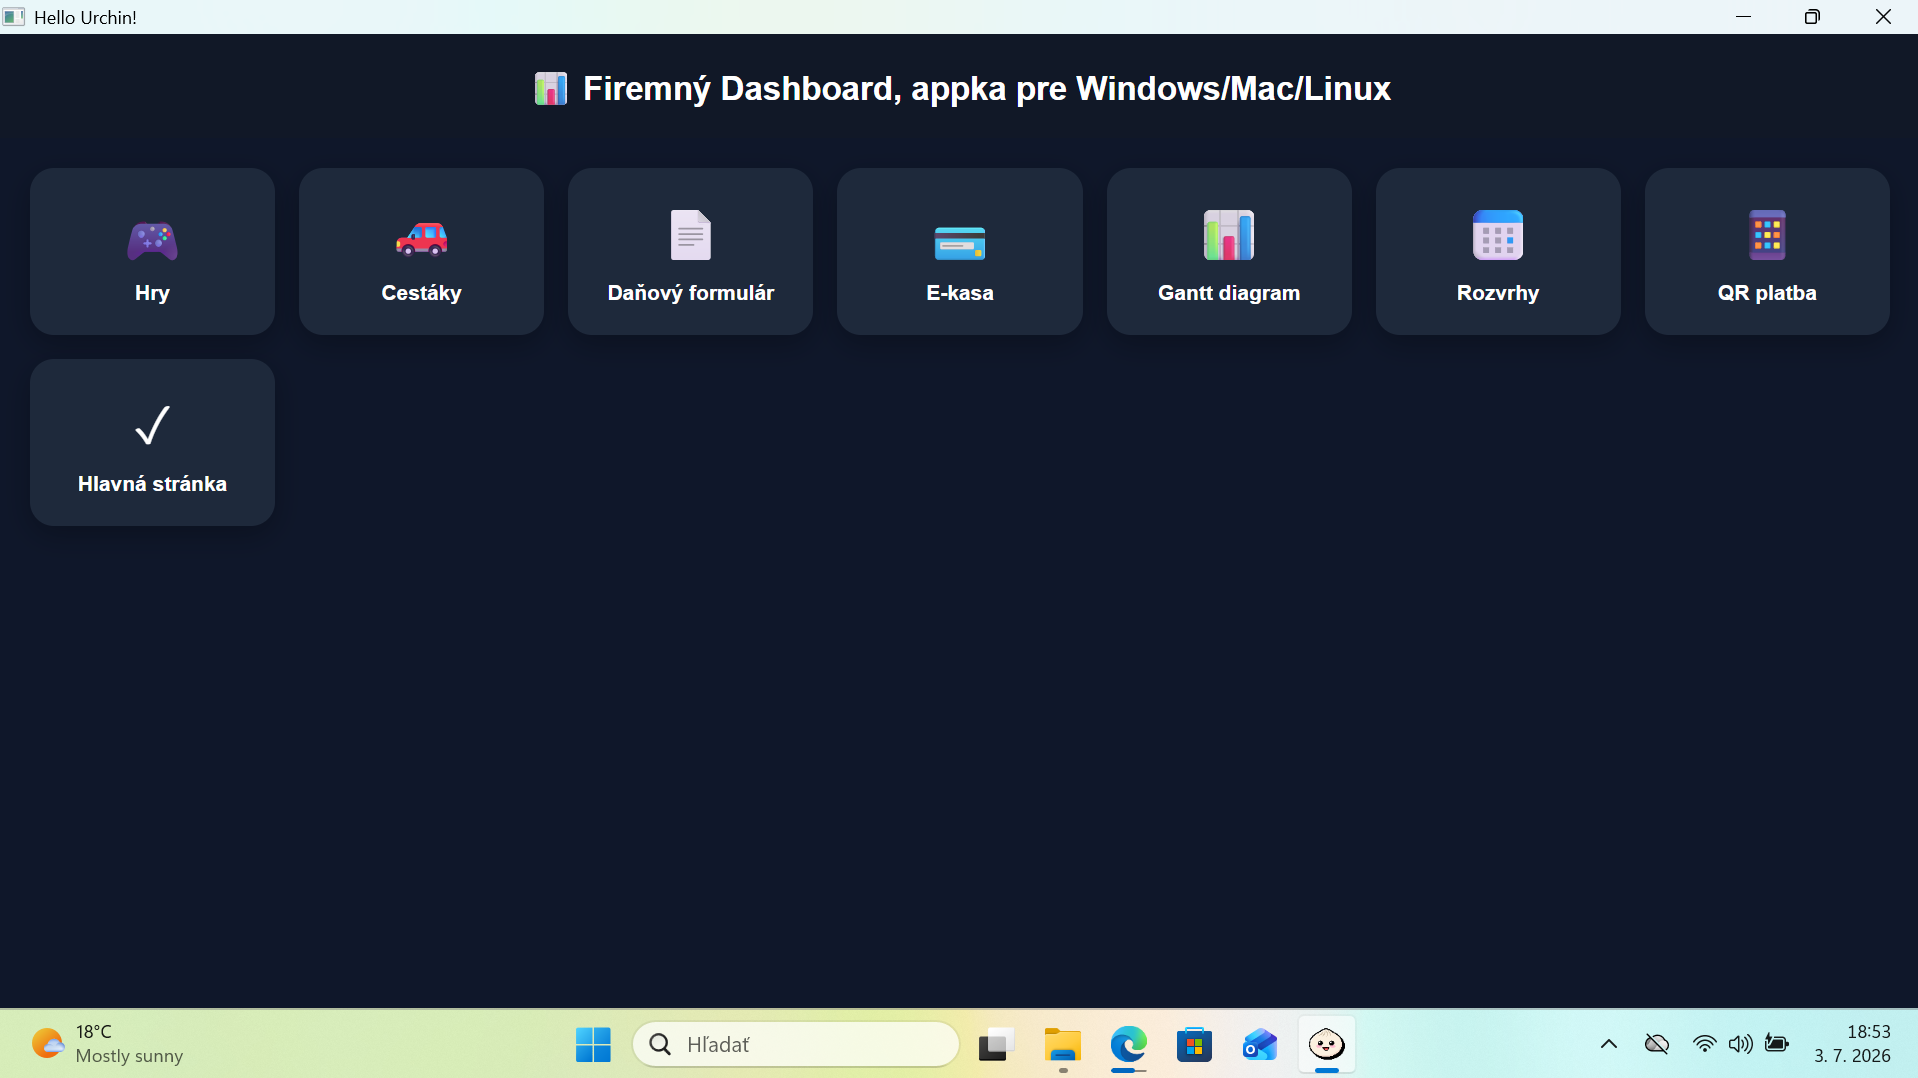Show hidden system tray icons

[1608, 1044]
